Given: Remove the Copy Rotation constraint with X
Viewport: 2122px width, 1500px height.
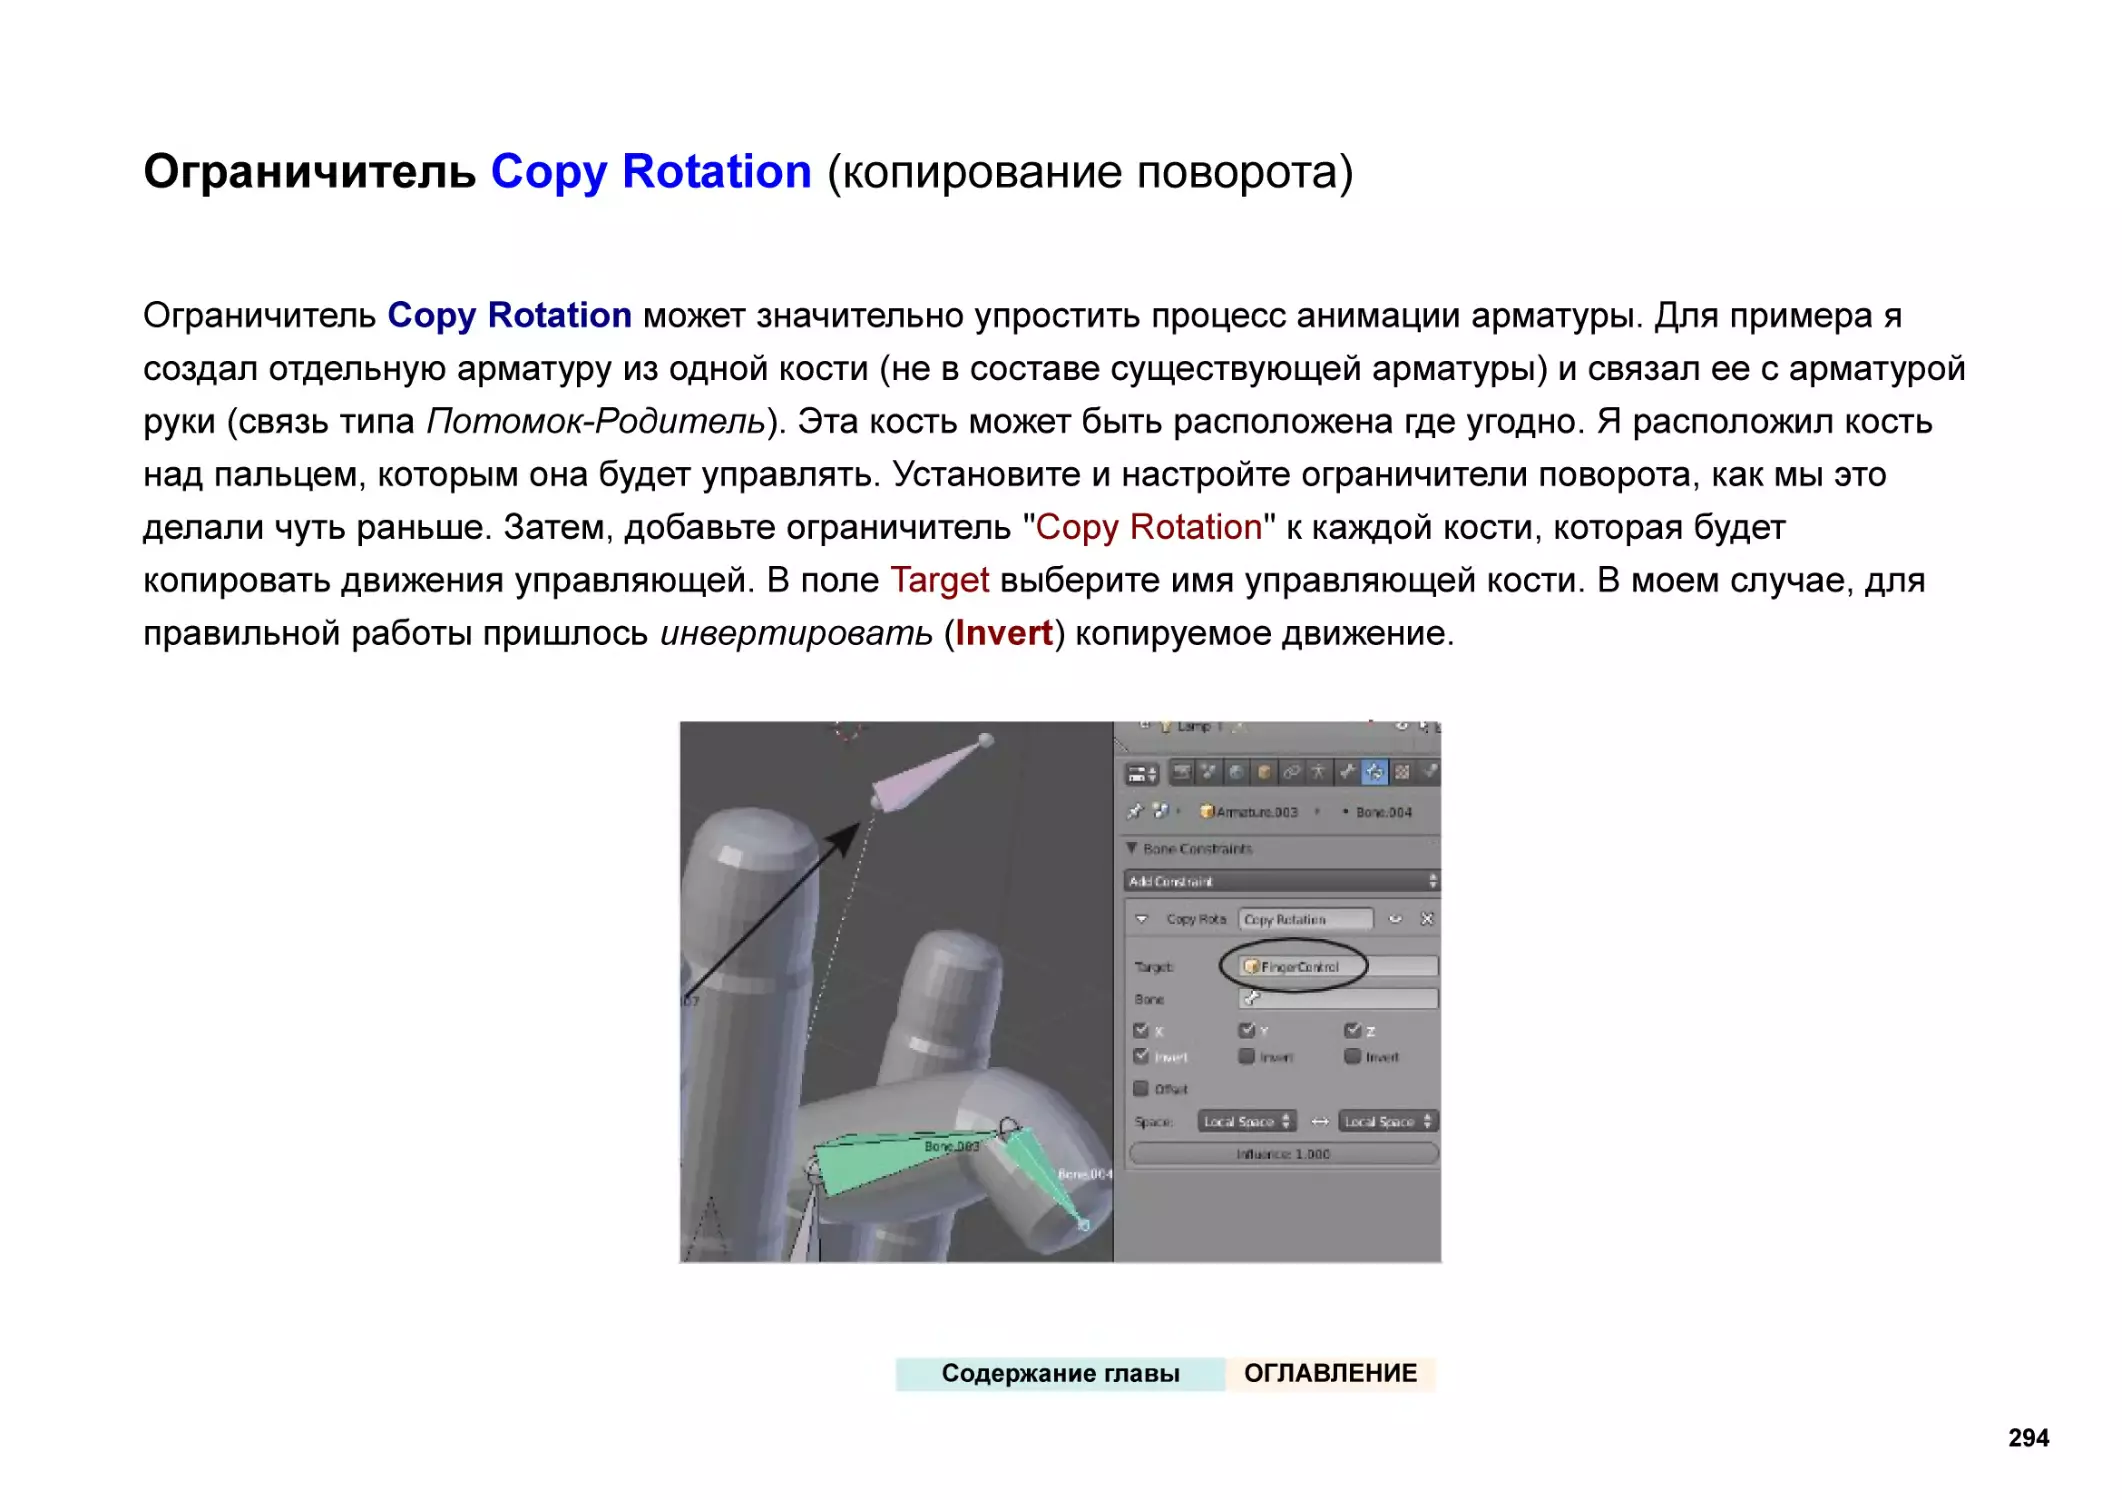Looking at the screenshot, I should pyautogui.click(x=1427, y=919).
